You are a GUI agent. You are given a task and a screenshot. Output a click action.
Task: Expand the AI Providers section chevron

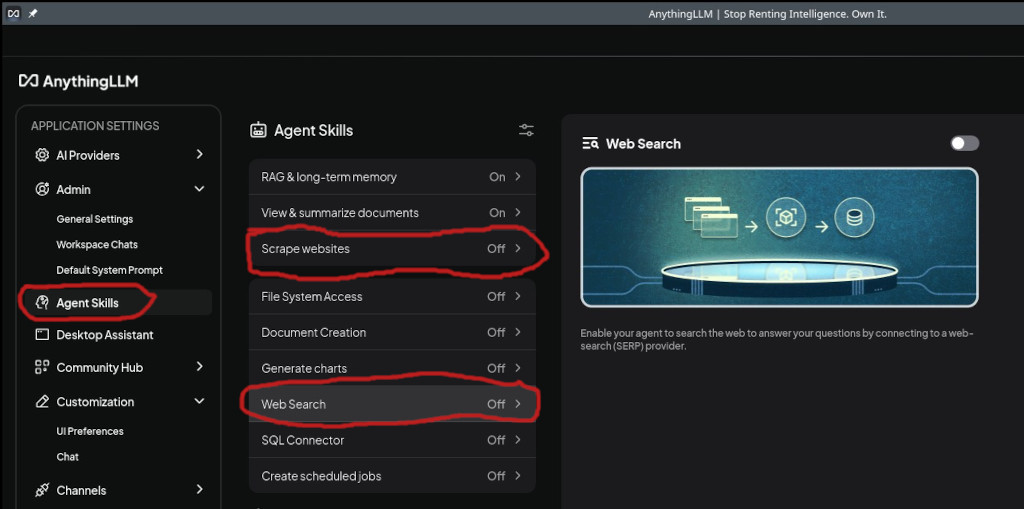pos(199,154)
